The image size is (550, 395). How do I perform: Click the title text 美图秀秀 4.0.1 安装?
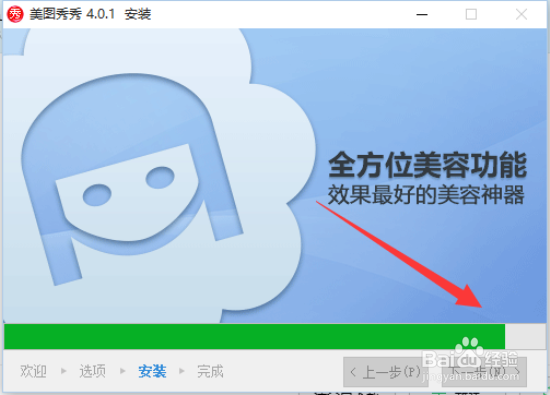[x=90, y=14]
